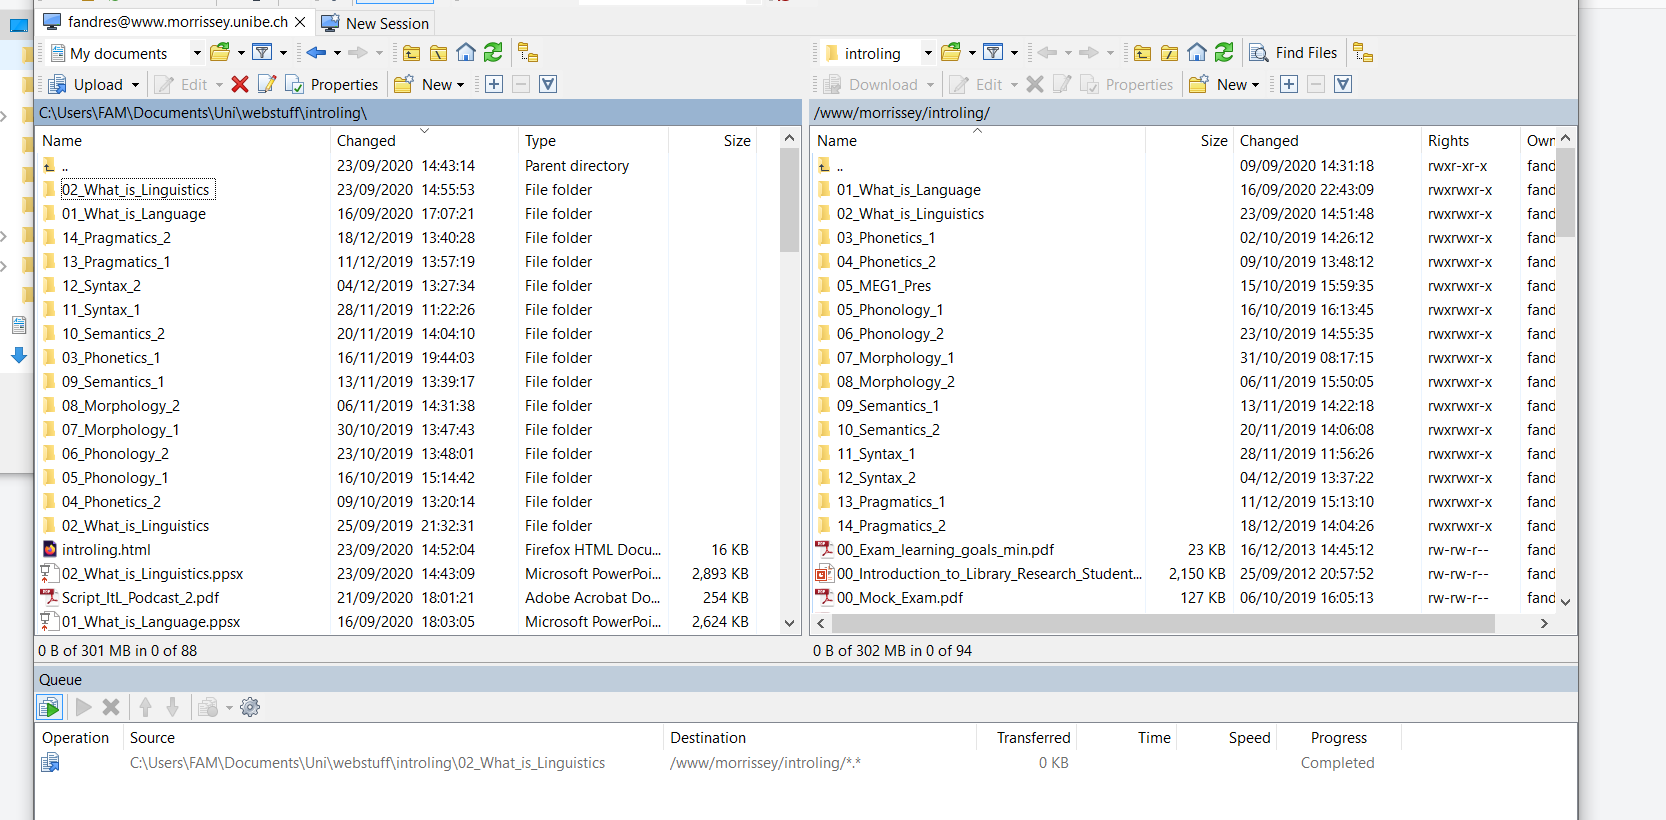Go to local home directory icon

pyautogui.click(x=466, y=53)
